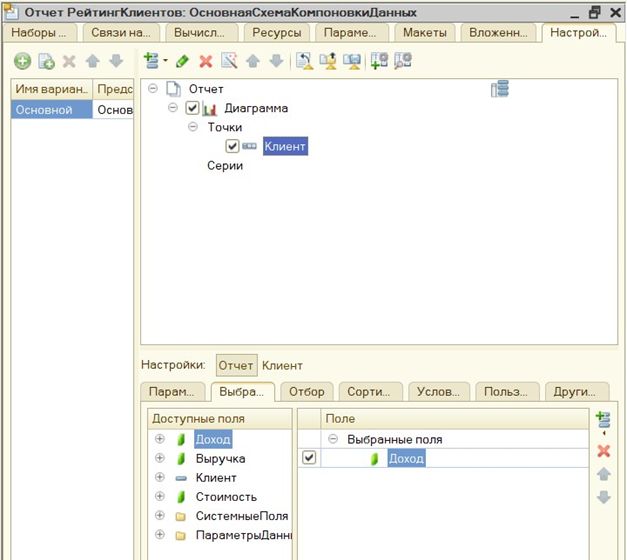Viewport: 627px width, 560px height.
Task: Open the Други... settings tab
Action: 576,392
